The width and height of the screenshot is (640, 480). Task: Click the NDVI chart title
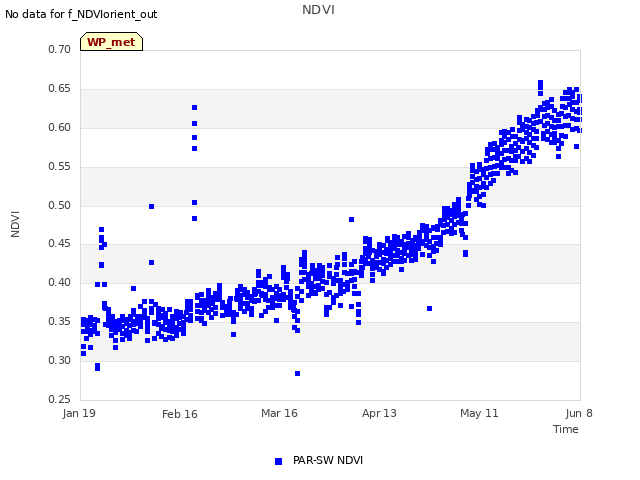point(318,9)
